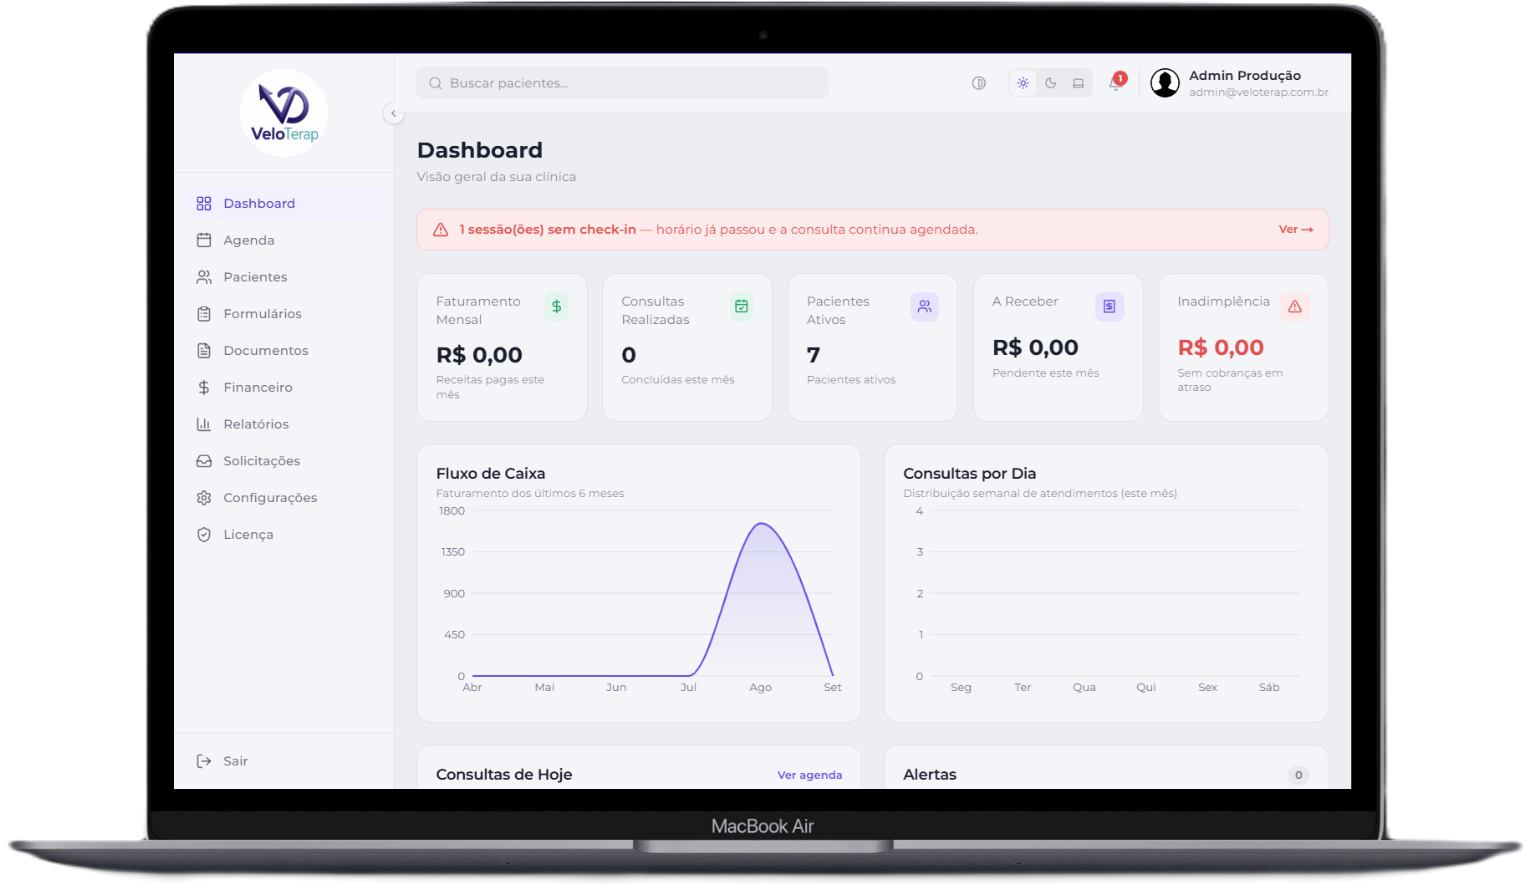Click the Ver link in the check-in alert
The width and height of the screenshot is (1533, 889).
(1296, 230)
